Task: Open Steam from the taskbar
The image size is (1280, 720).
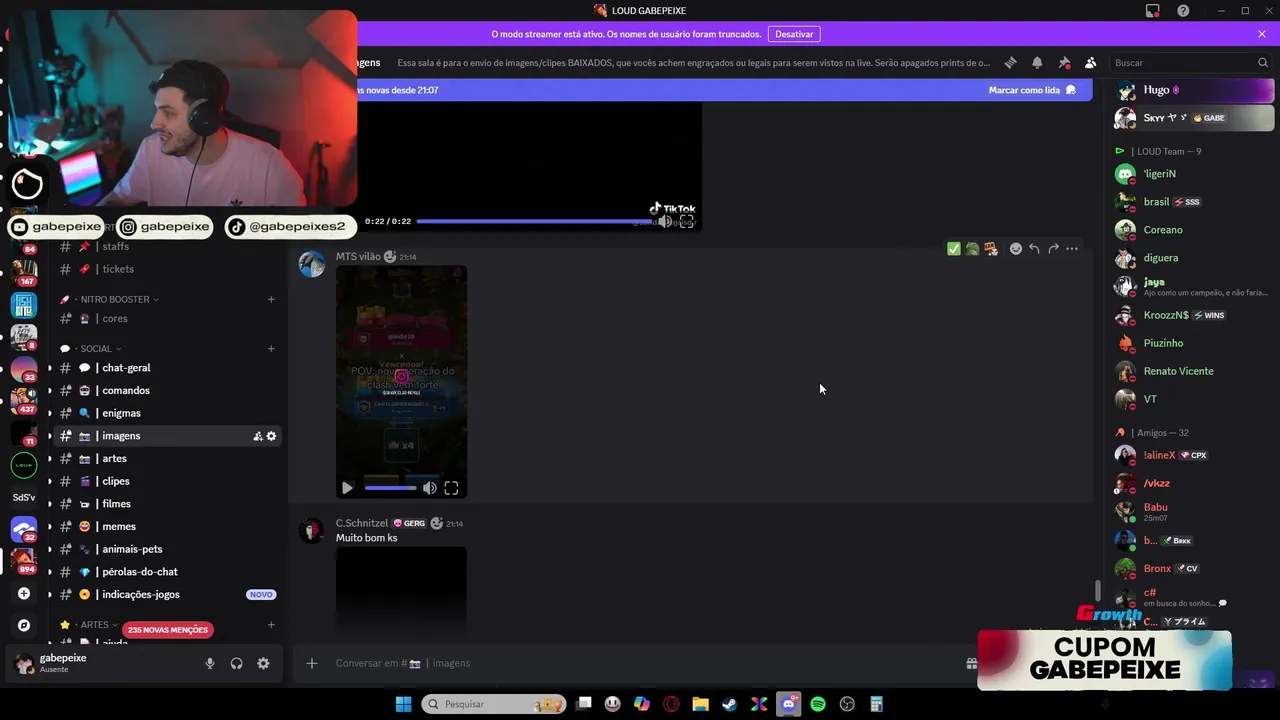Action: pyautogui.click(x=730, y=704)
